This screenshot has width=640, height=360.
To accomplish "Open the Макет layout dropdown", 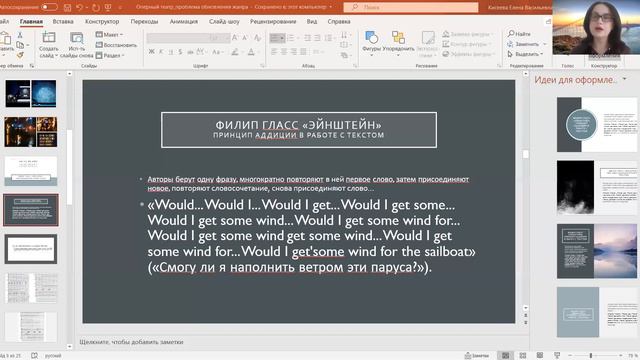I will (x=109, y=35).
